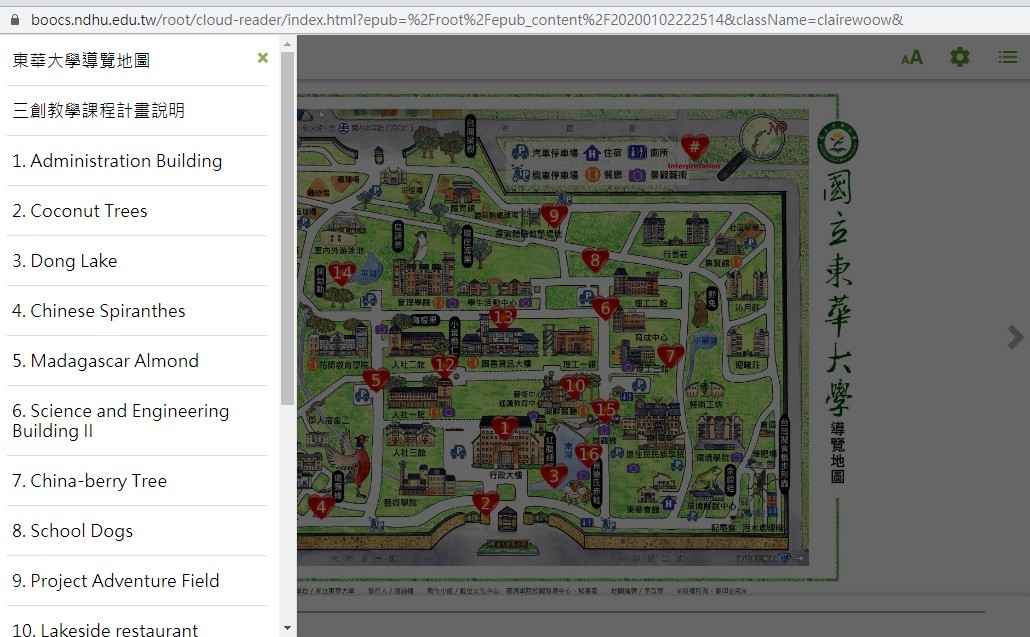This screenshot has width=1030, height=637.
Task: Click heart marker 4 on the map
Action: tap(321, 506)
